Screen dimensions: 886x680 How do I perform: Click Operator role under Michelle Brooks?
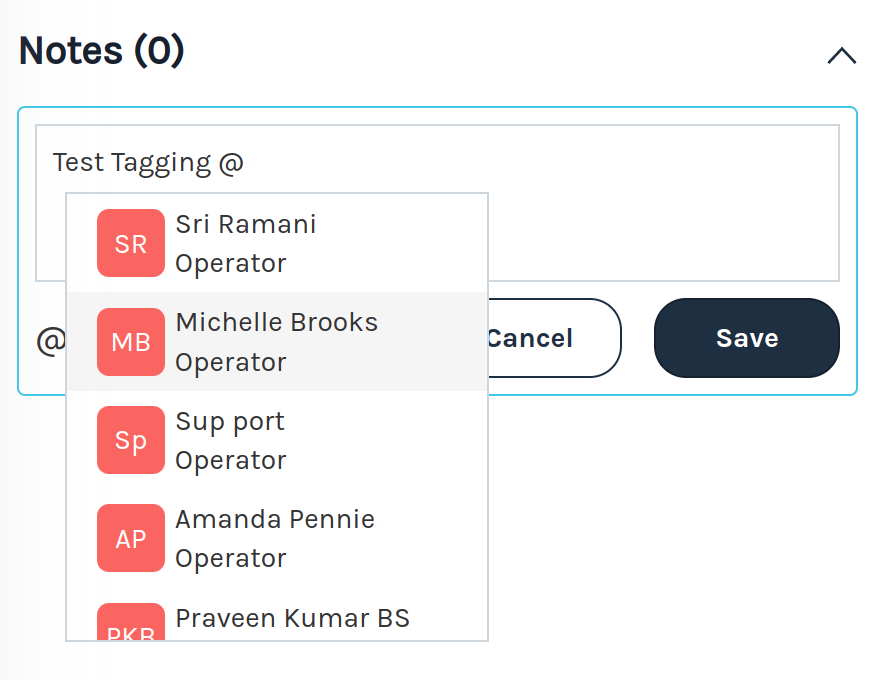[x=231, y=362]
